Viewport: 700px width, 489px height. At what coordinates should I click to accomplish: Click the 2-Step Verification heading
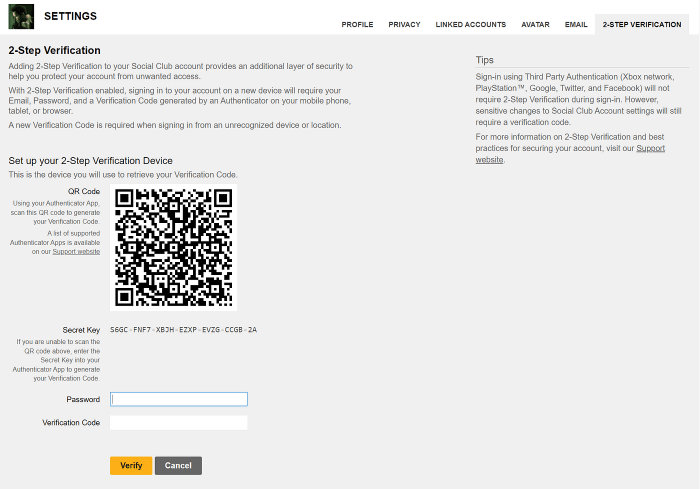click(54, 50)
